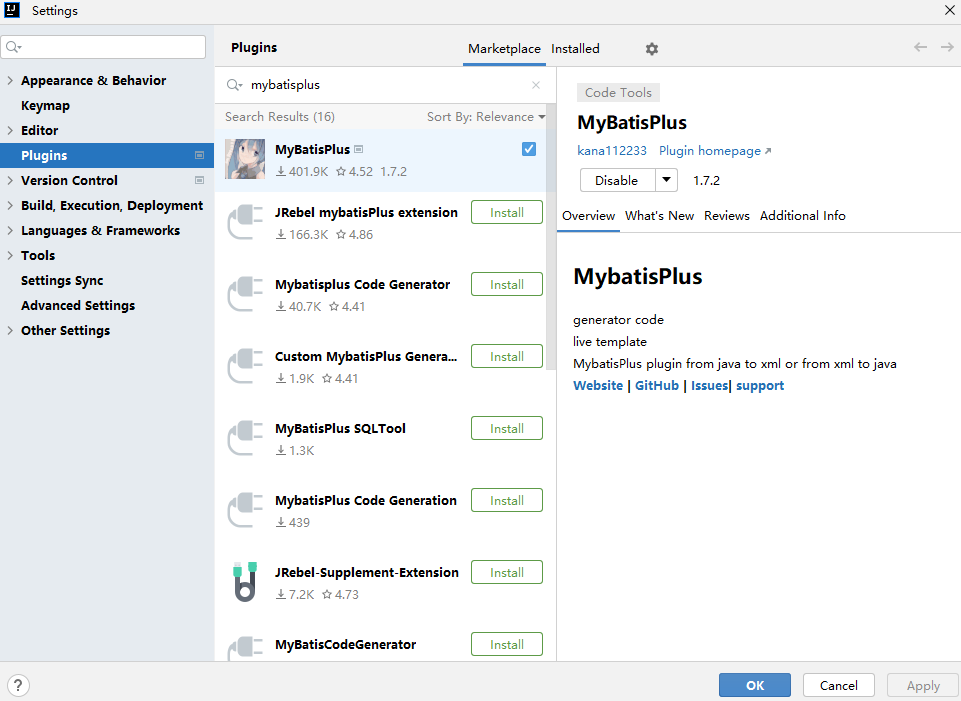Close the Settings dialog window
The height and width of the screenshot is (701, 961).
click(949, 10)
